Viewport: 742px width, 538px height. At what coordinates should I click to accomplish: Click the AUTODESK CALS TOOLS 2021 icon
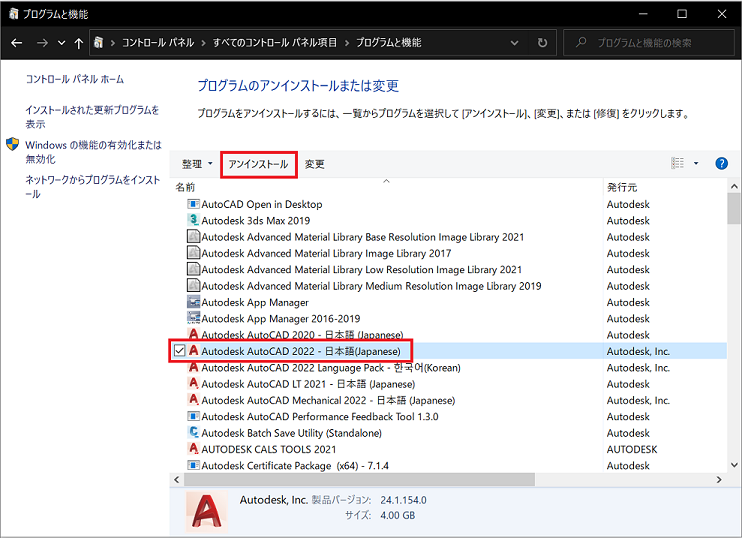[x=193, y=449]
